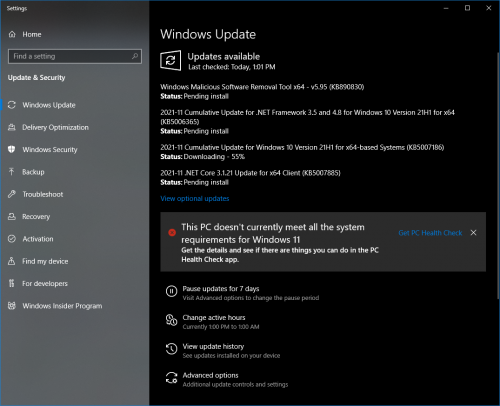The image size is (500, 406).
Task: Click the Pause updates for 7 days icon
Action: coord(171,291)
